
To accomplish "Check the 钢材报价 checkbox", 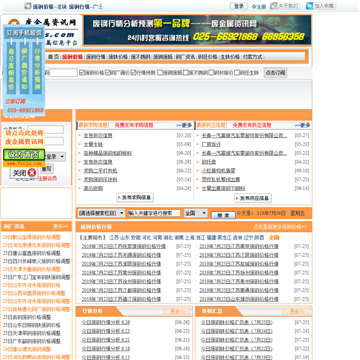I will click(x=211, y=72).
